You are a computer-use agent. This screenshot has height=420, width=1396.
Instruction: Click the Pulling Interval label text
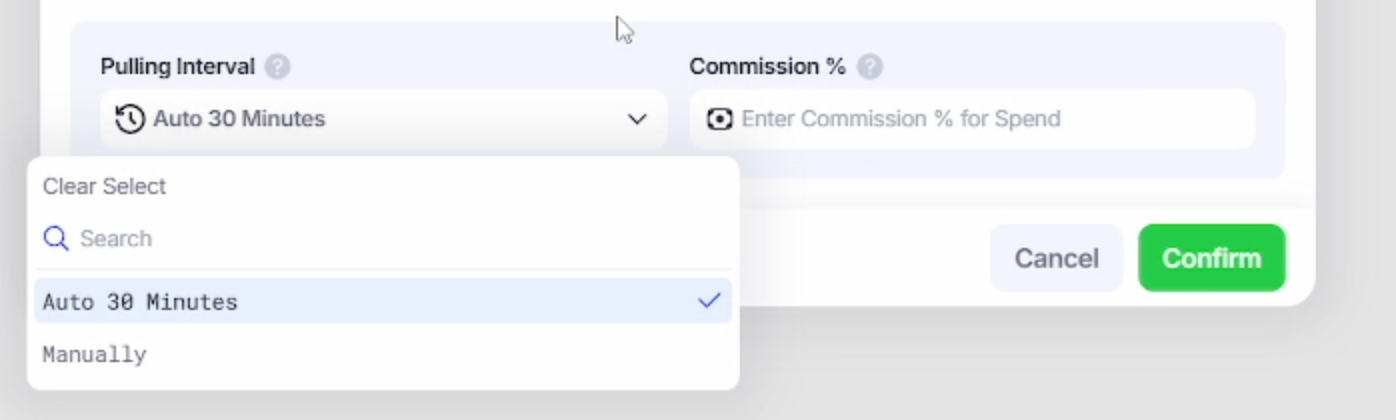[177, 67]
